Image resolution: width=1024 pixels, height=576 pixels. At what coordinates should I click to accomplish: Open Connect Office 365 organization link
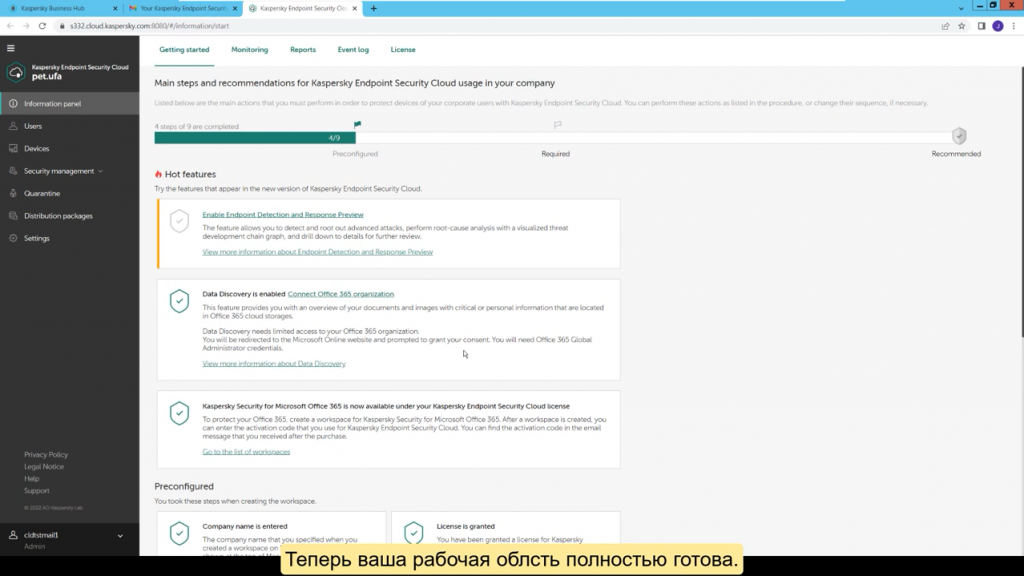tap(341, 294)
